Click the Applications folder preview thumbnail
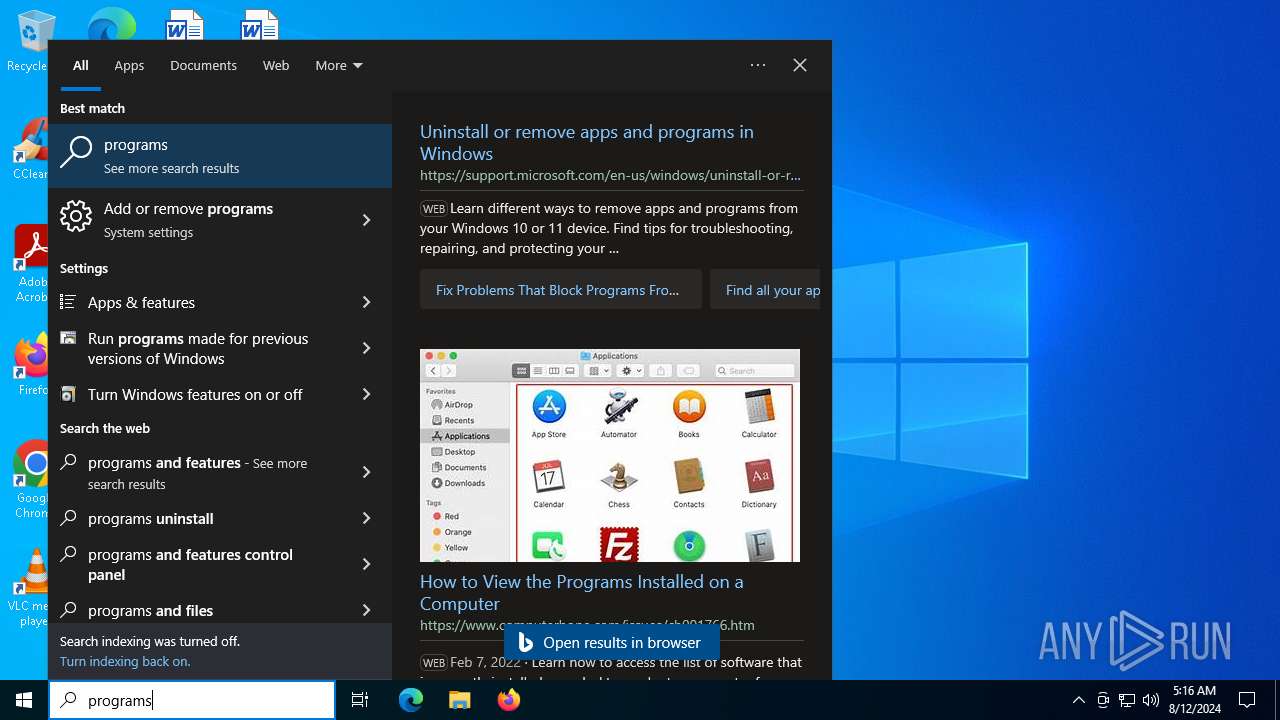This screenshot has width=1280, height=720. [610, 455]
